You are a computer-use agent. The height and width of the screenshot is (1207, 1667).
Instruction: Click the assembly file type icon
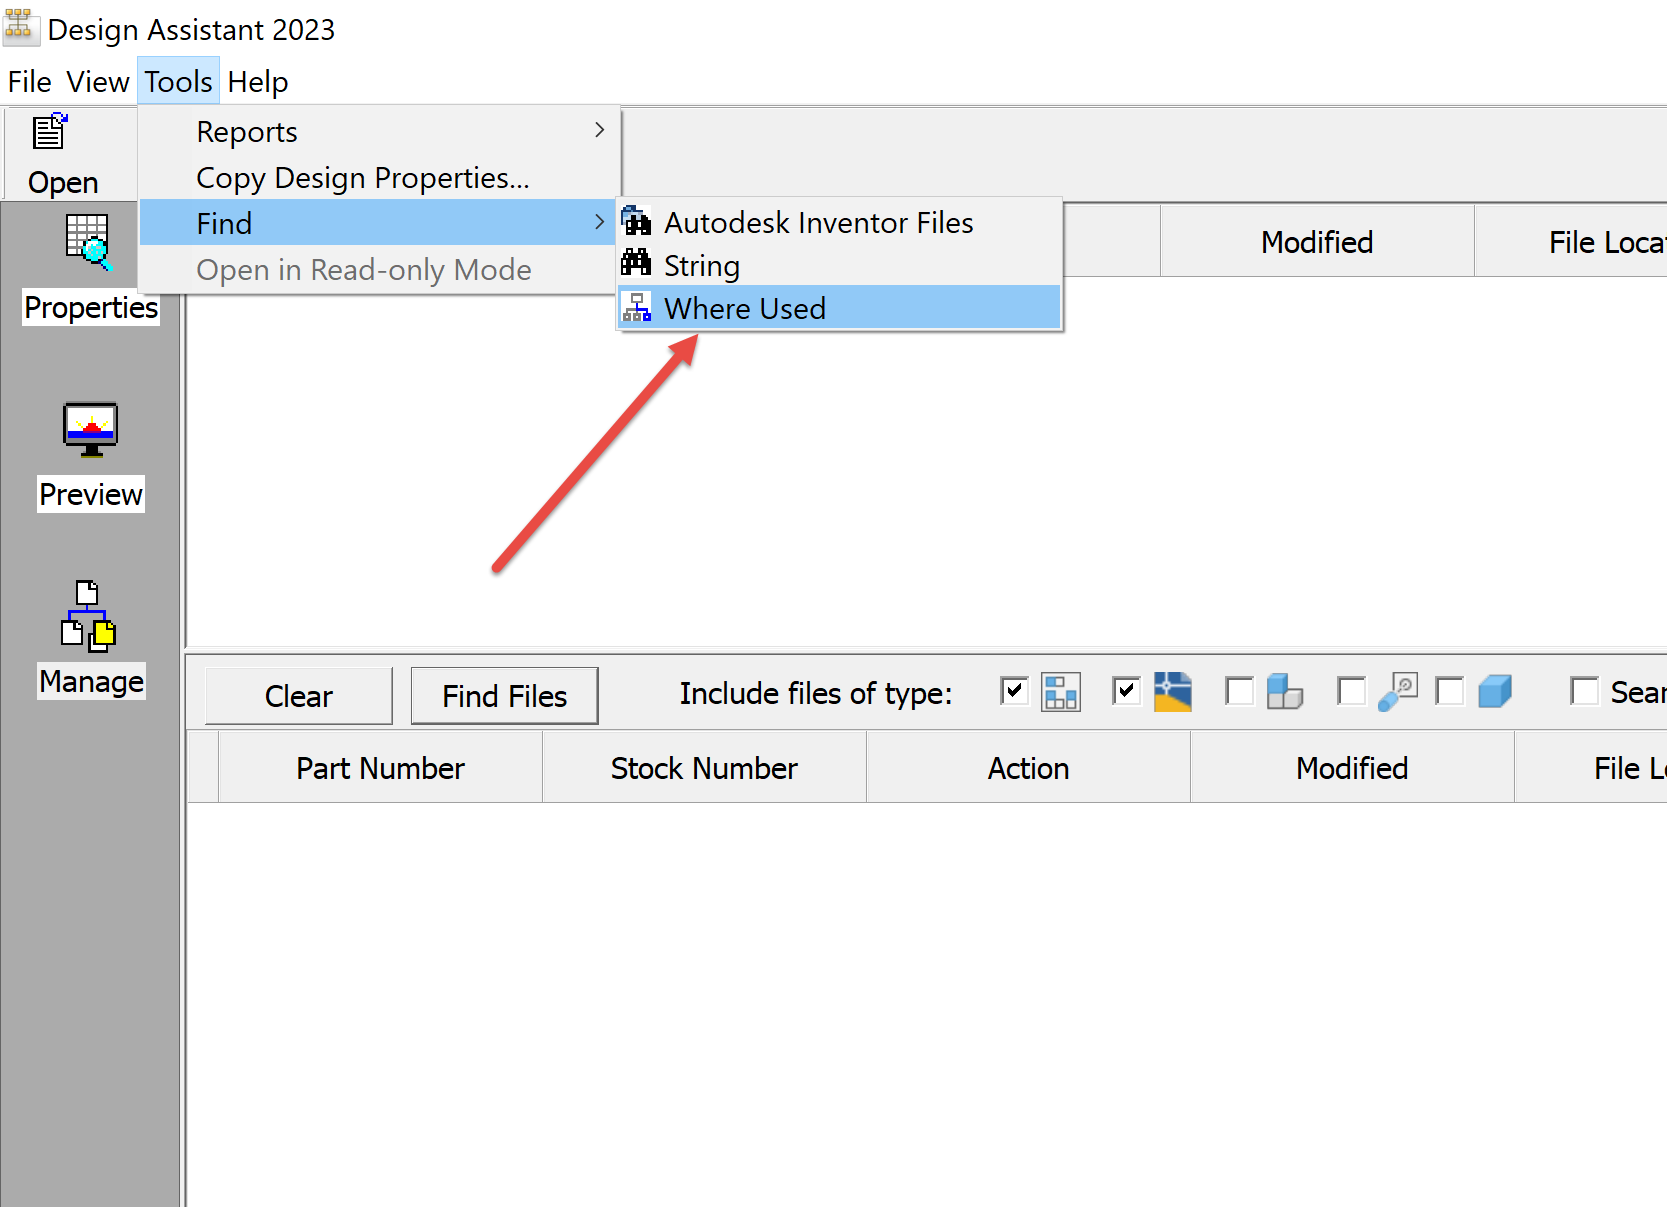click(x=1060, y=691)
